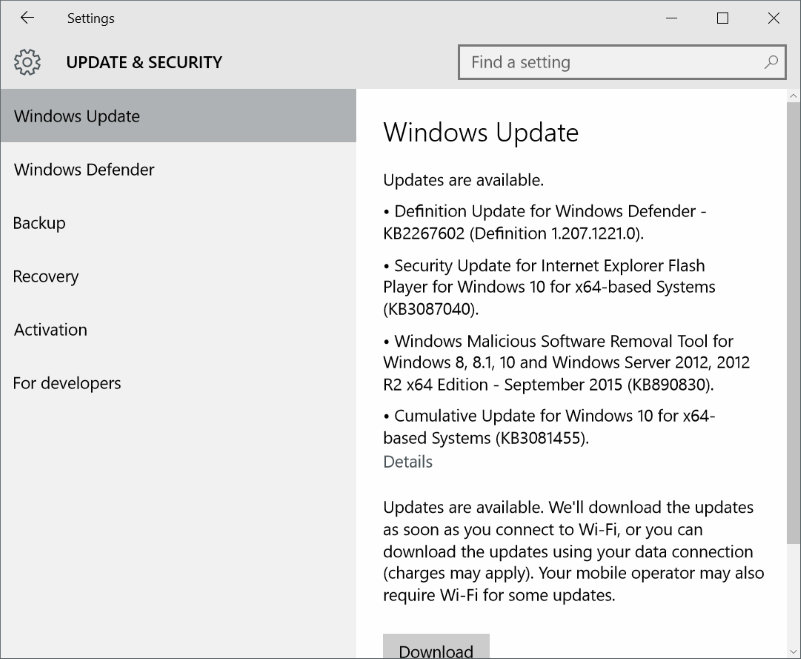Select Windows Update in the sidebar

[x=76, y=116]
